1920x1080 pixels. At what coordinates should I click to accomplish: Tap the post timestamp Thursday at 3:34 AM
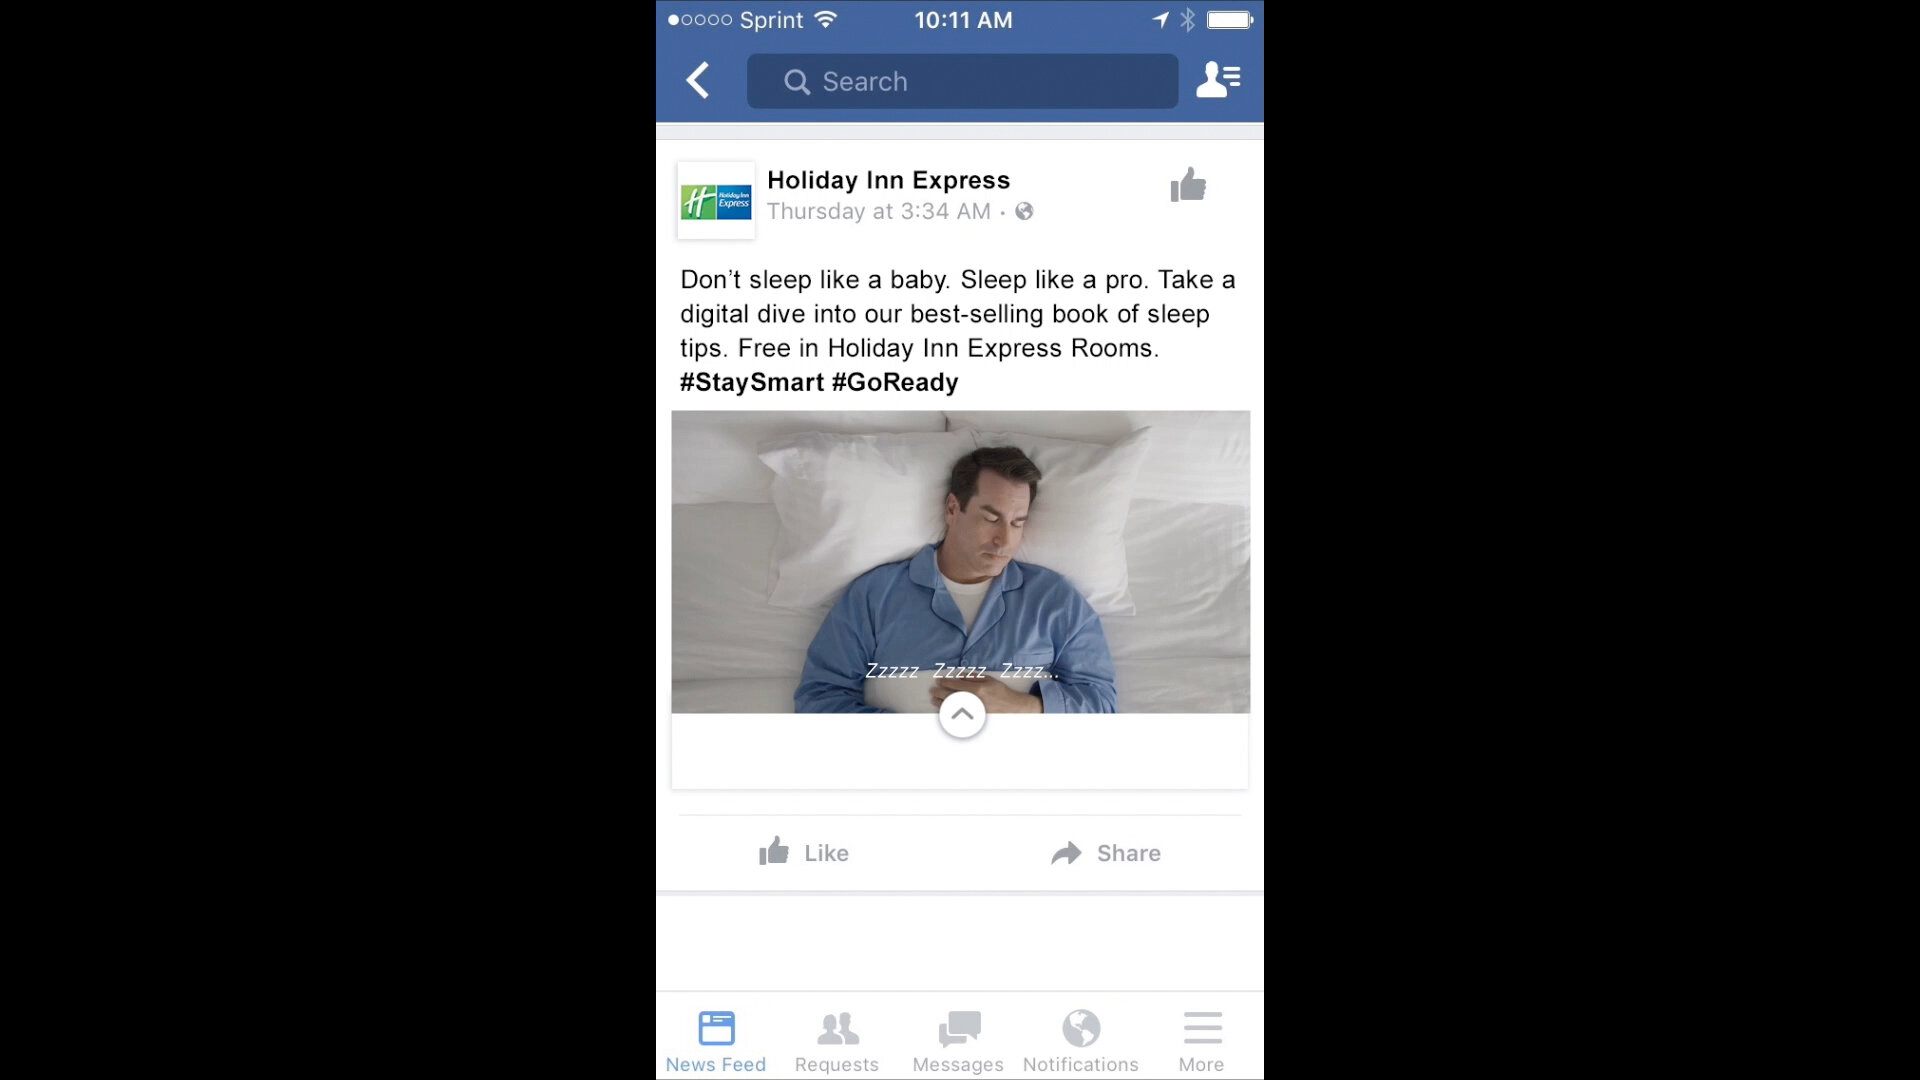coord(878,211)
